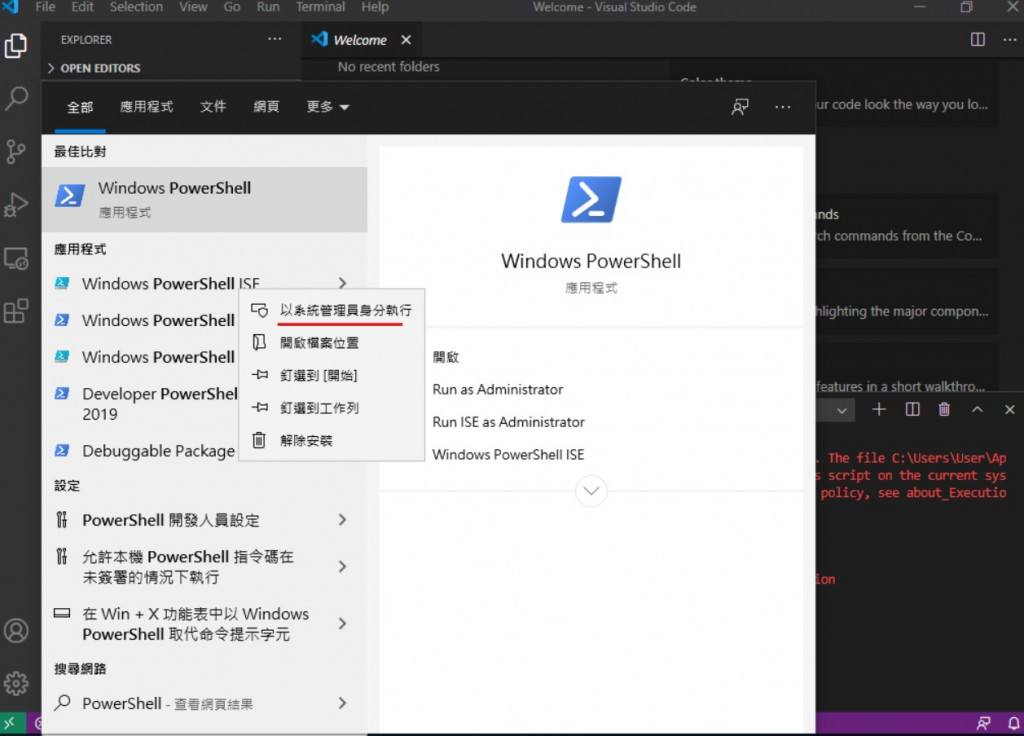Close the Welcome tab
Viewport: 1024px width, 736px height.
pyautogui.click(x=406, y=40)
